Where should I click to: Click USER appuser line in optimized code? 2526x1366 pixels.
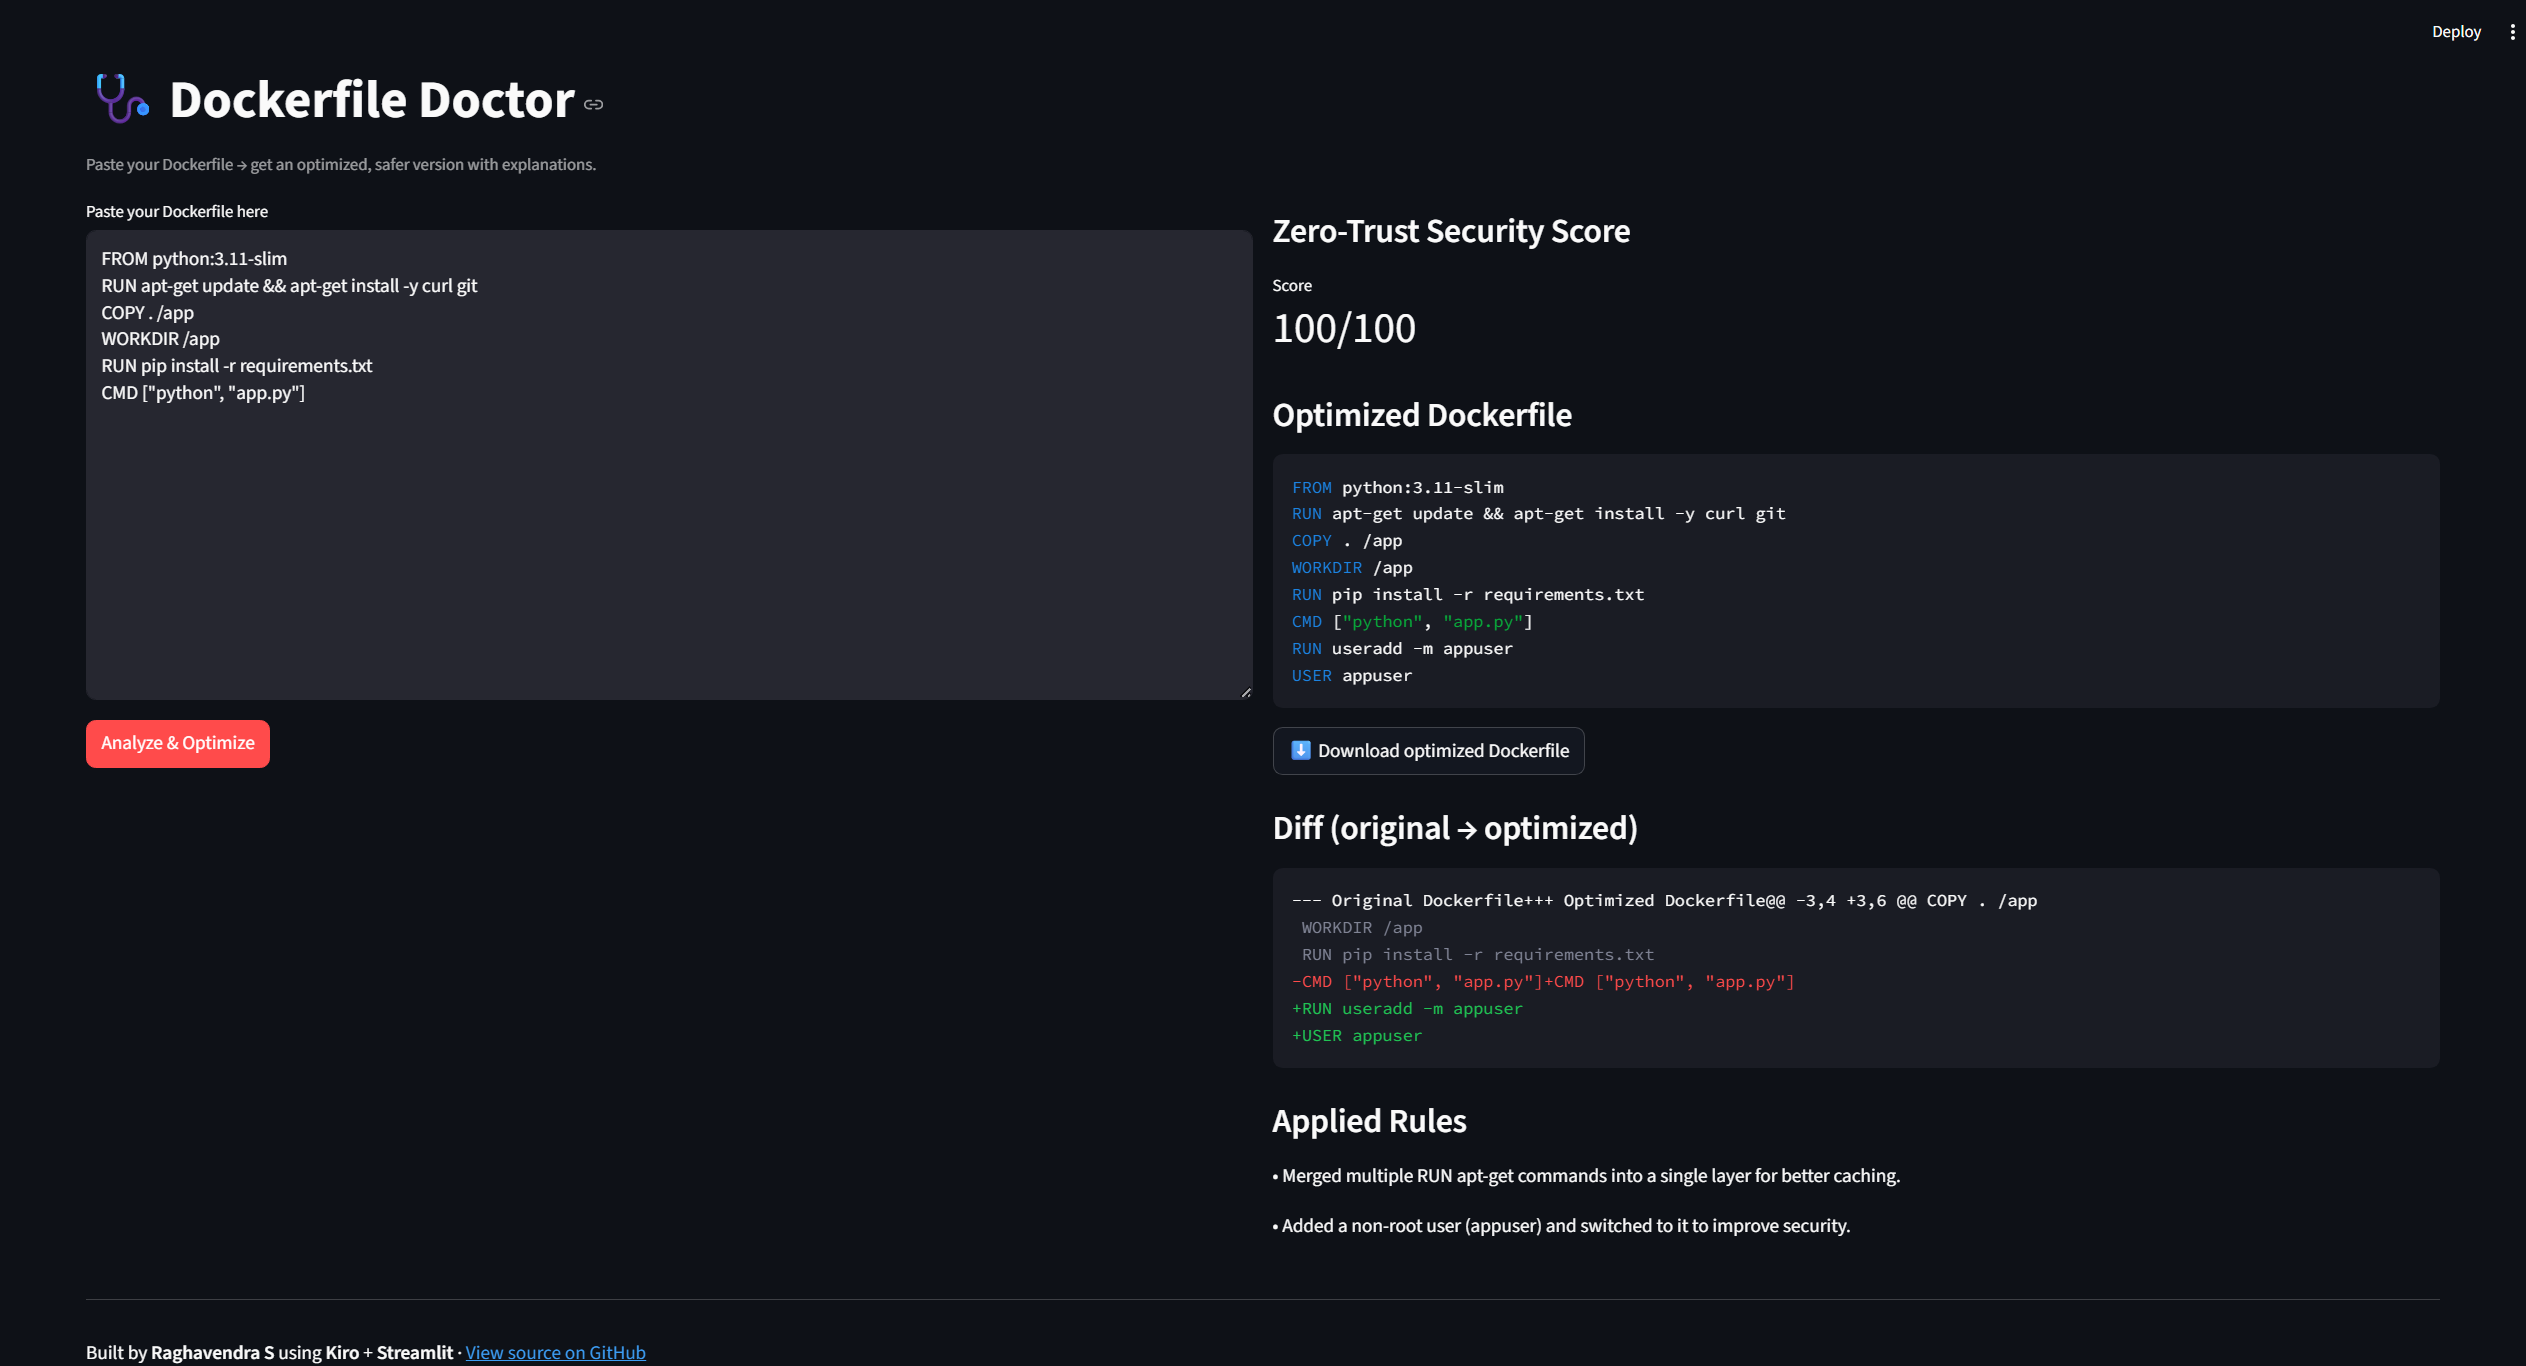tap(1352, 676)
